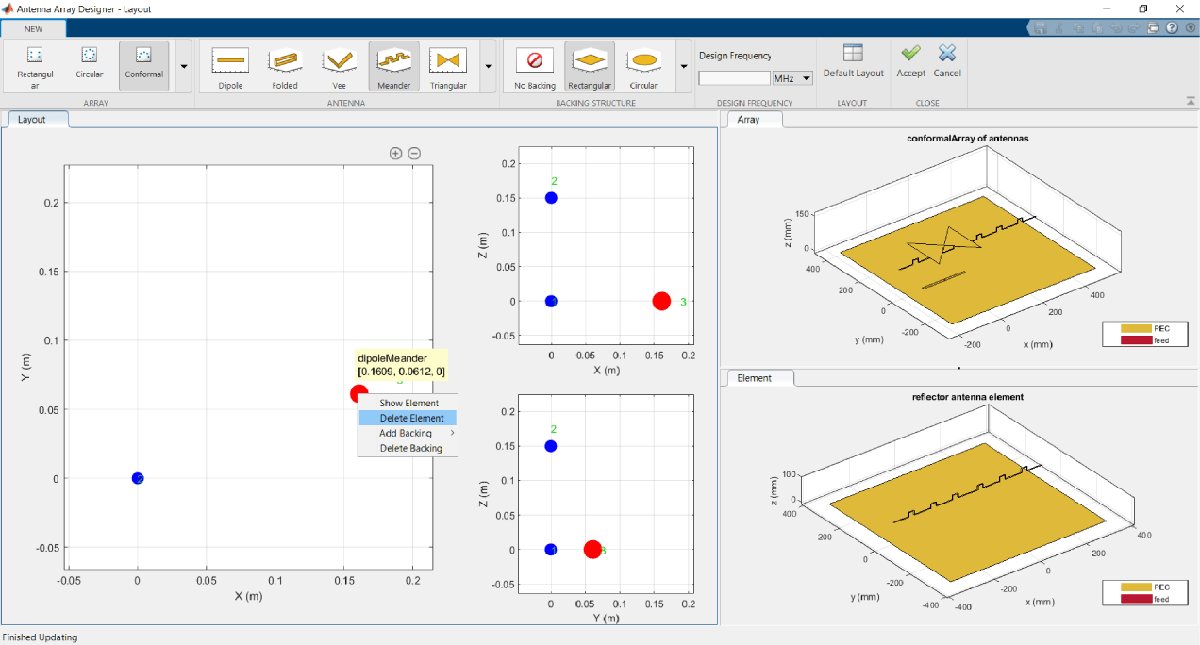Click feed legend swatch in Array plot

[x=1136, y=340]
